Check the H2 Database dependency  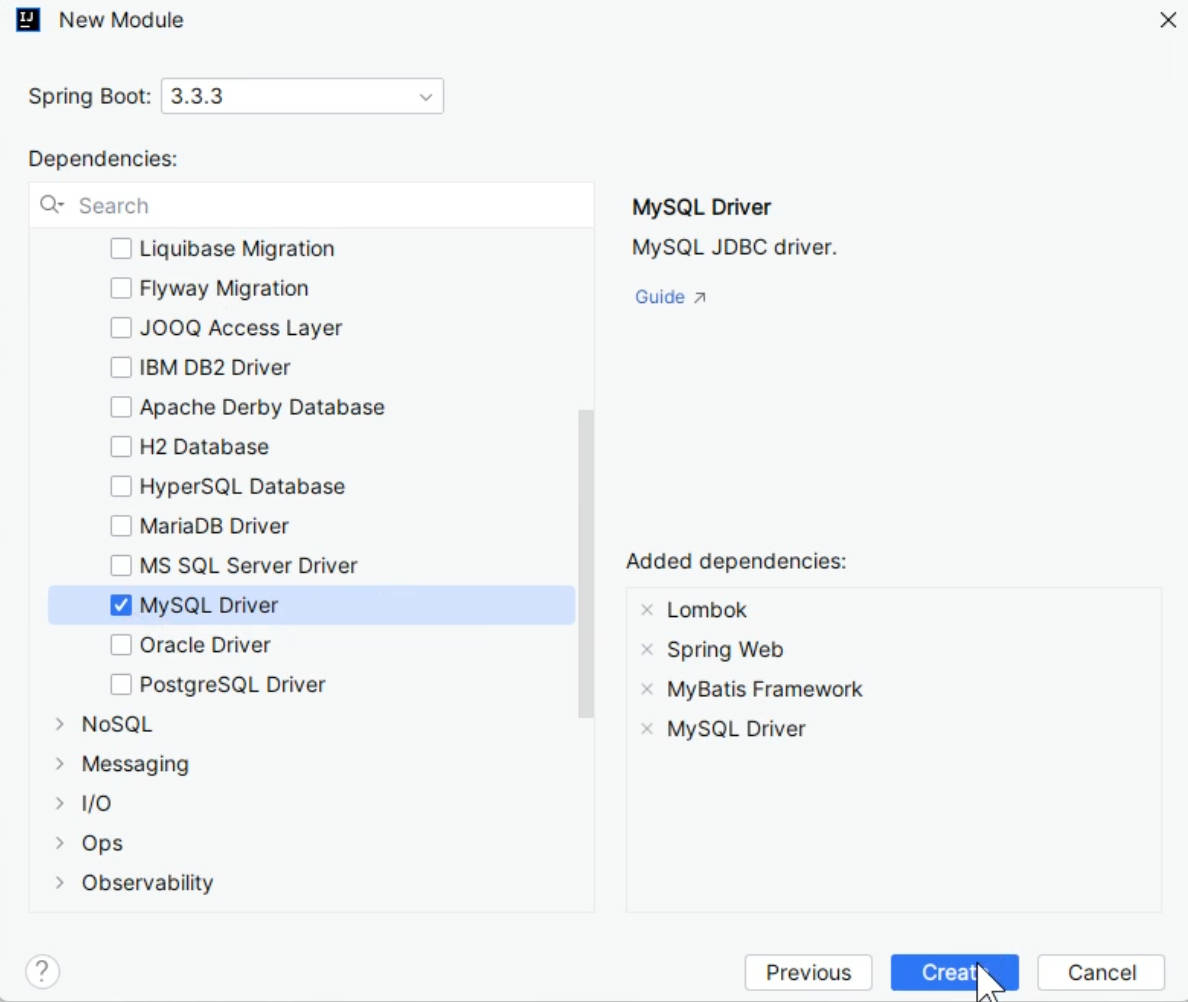pos(121,447)
